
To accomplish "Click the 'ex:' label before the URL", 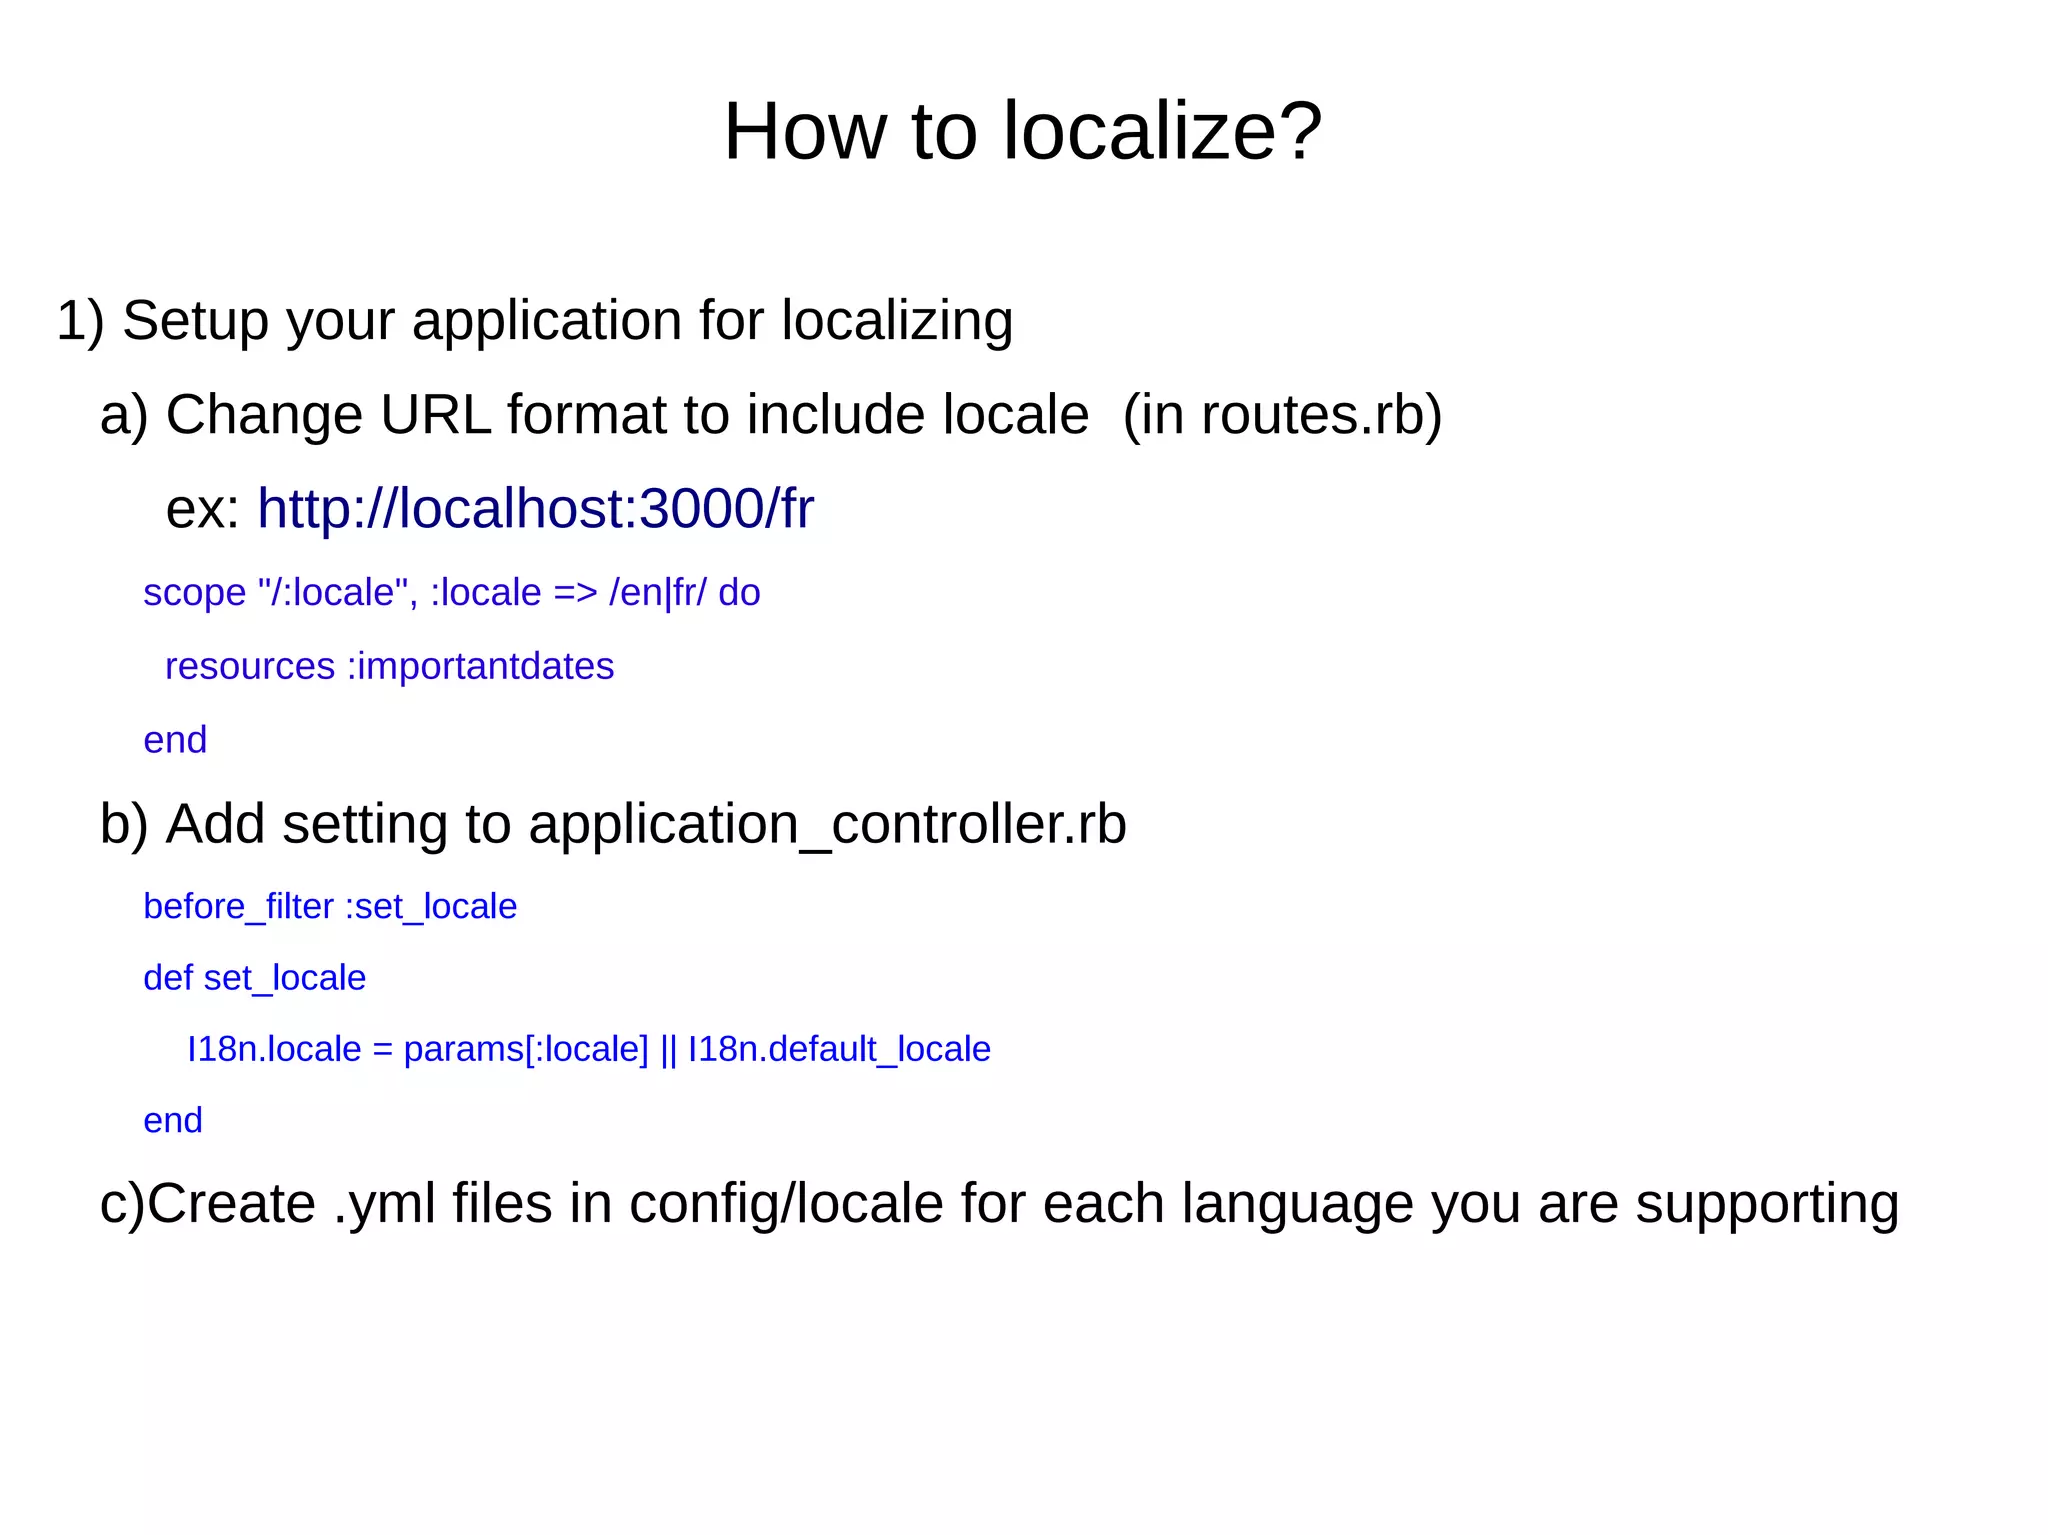I will (202, 509).
